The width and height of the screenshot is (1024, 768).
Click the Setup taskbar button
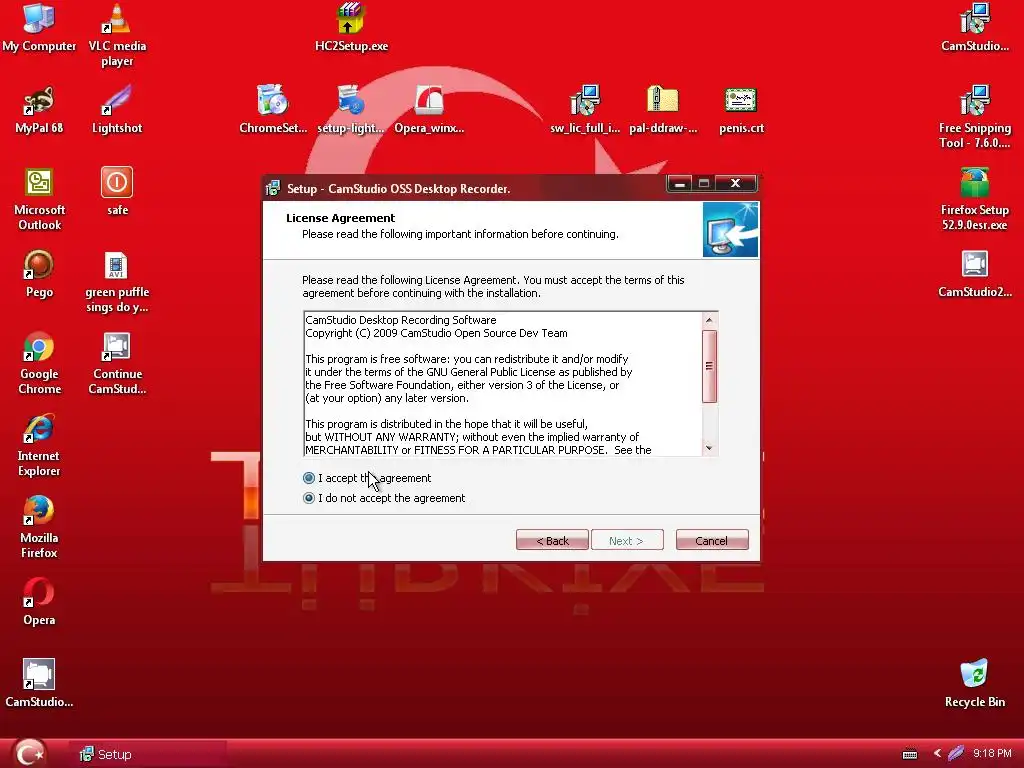[x=148, y=754]
